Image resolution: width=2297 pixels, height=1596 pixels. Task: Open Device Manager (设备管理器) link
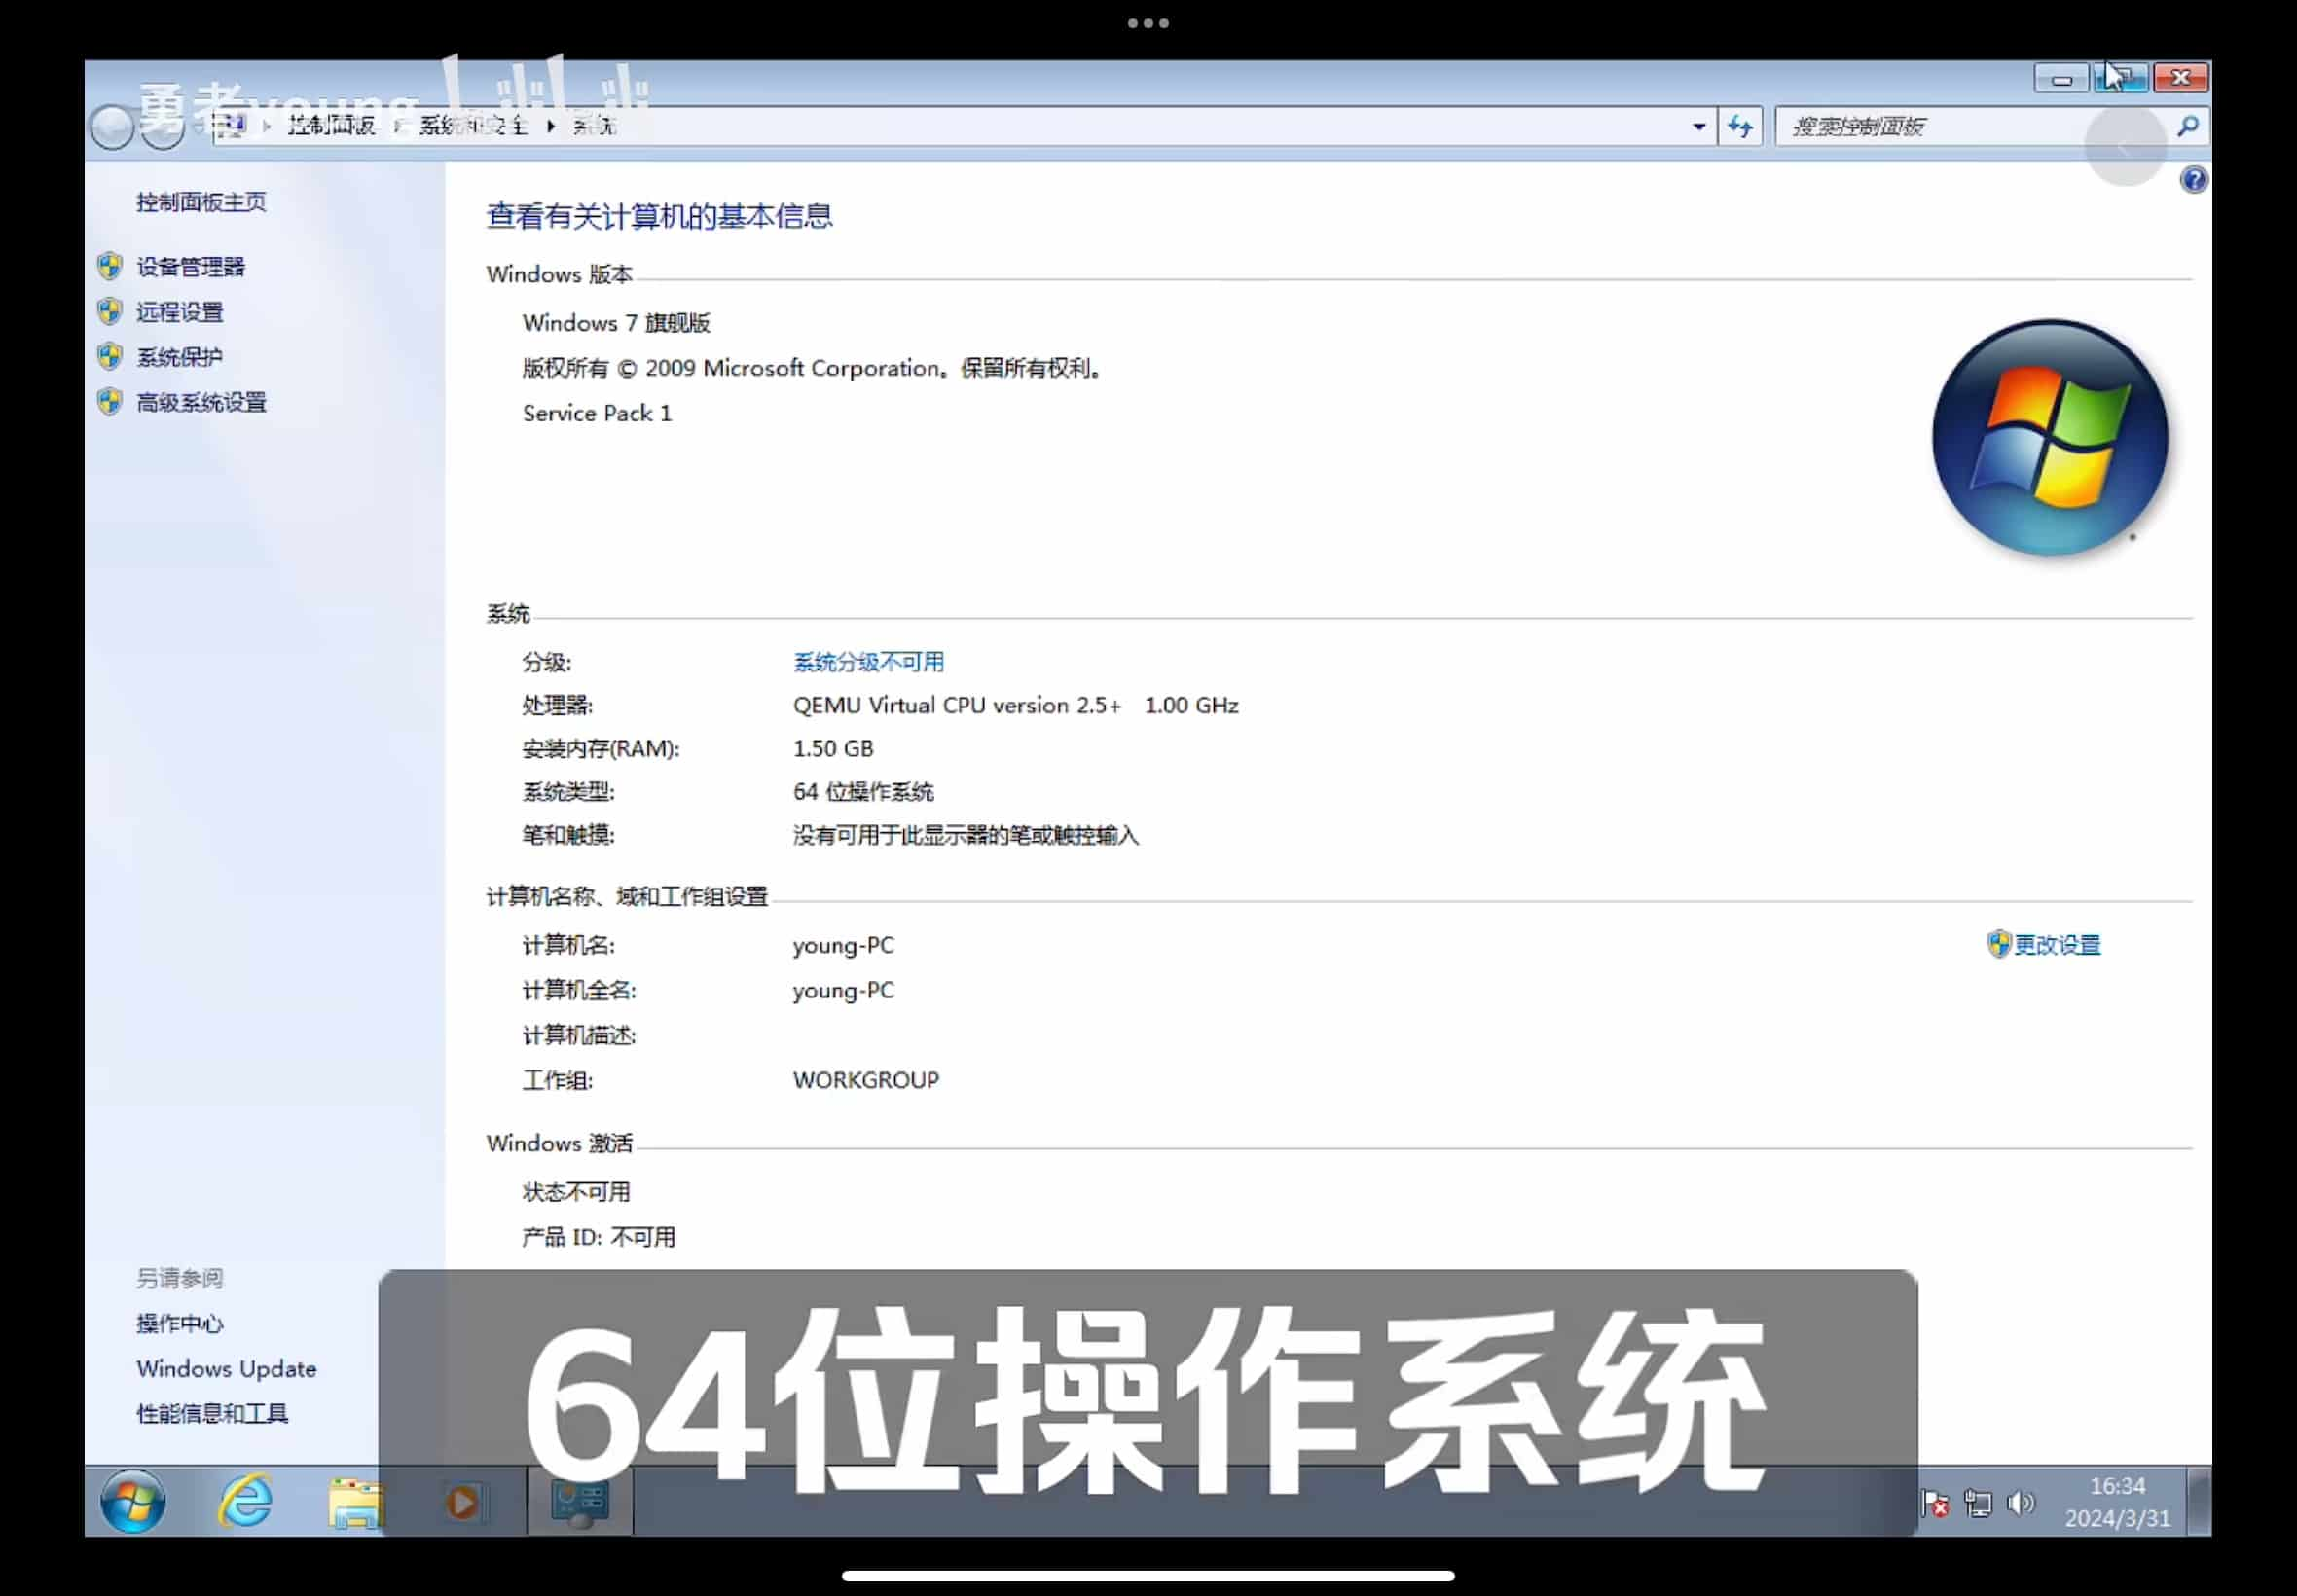click(190, 267)
